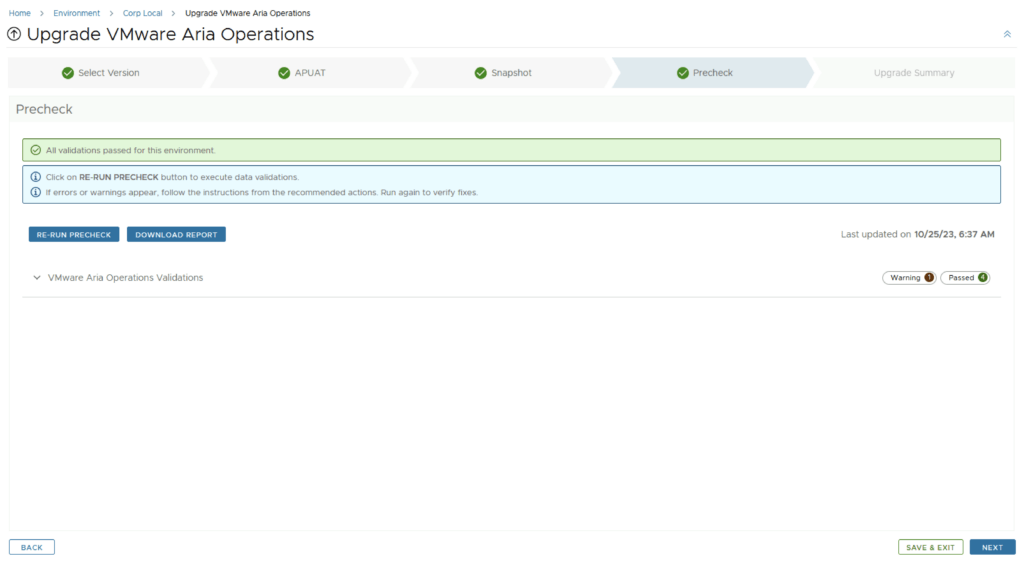Image resolution: width=1024 pixels, height=568 pixels.
Task: Click the Precheck step green checkmark icon
Action: pos(682,73)
